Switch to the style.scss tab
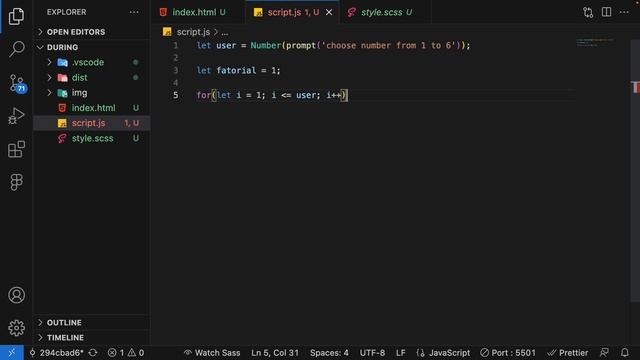This screenshot has height=360, width=640. tap(385, 12)
